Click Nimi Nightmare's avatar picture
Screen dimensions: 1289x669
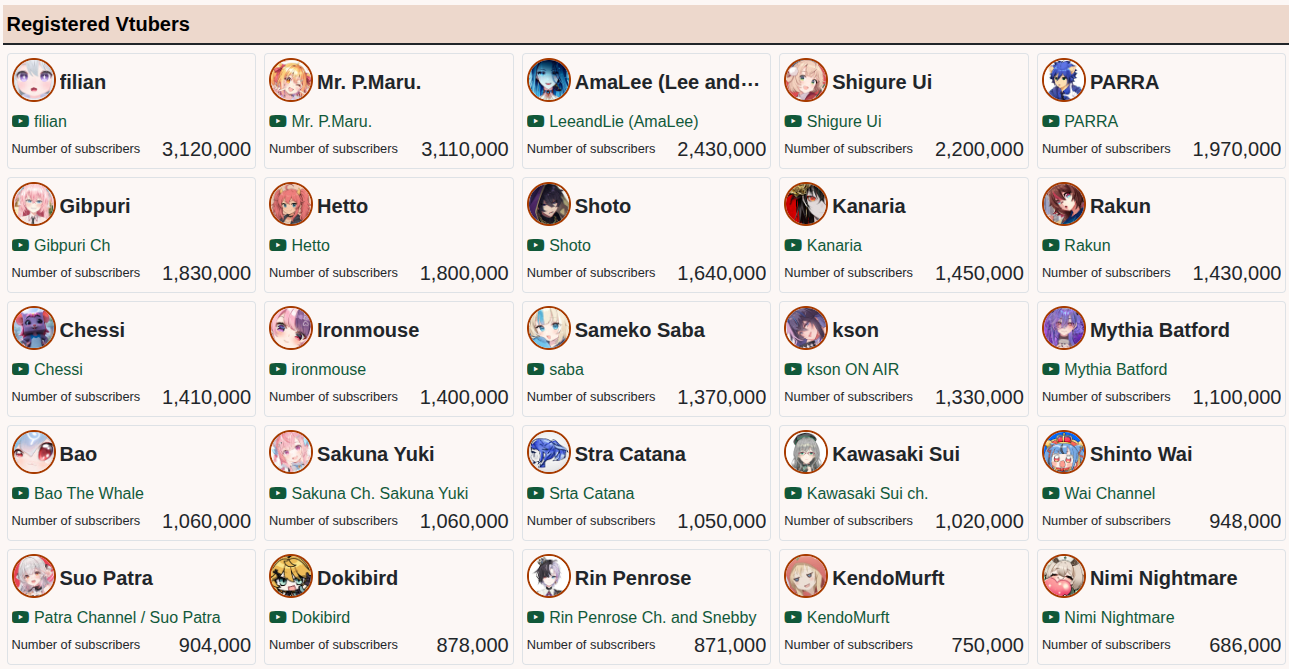coord(1064,577)
